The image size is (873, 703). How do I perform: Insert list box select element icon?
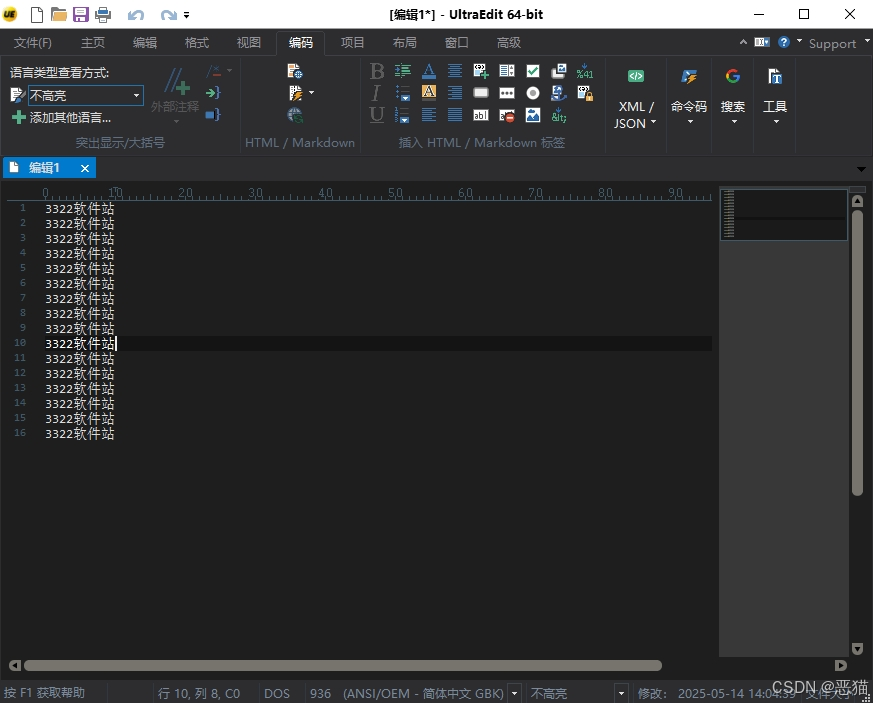point(507,71)
